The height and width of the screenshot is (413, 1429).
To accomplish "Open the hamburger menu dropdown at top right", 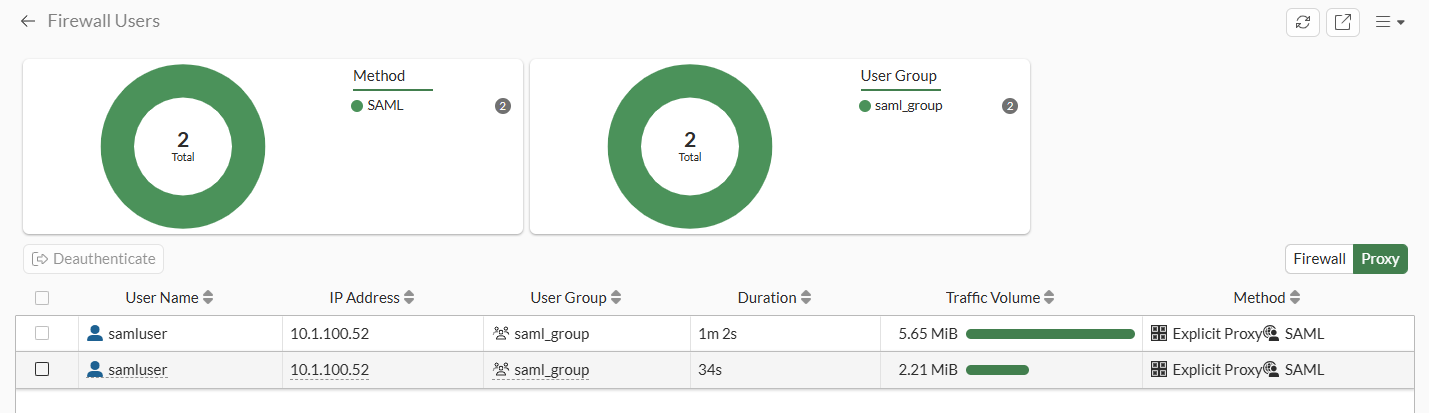I will pos(1390,22).
